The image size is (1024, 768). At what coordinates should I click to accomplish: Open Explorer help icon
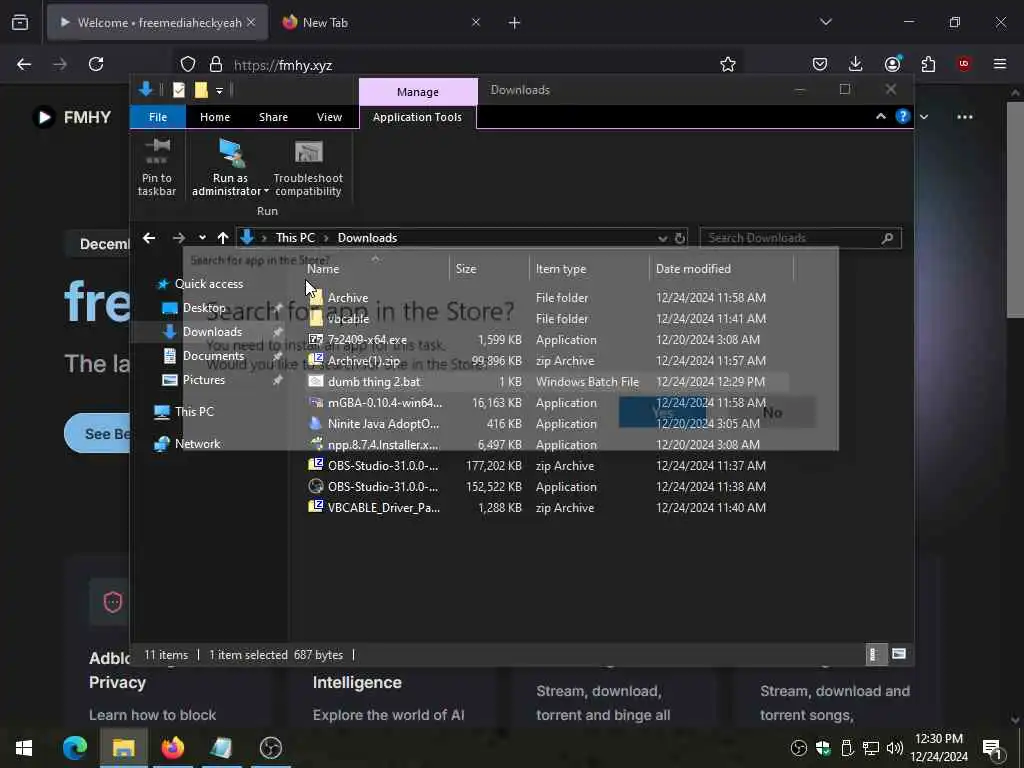pos(903,116)
